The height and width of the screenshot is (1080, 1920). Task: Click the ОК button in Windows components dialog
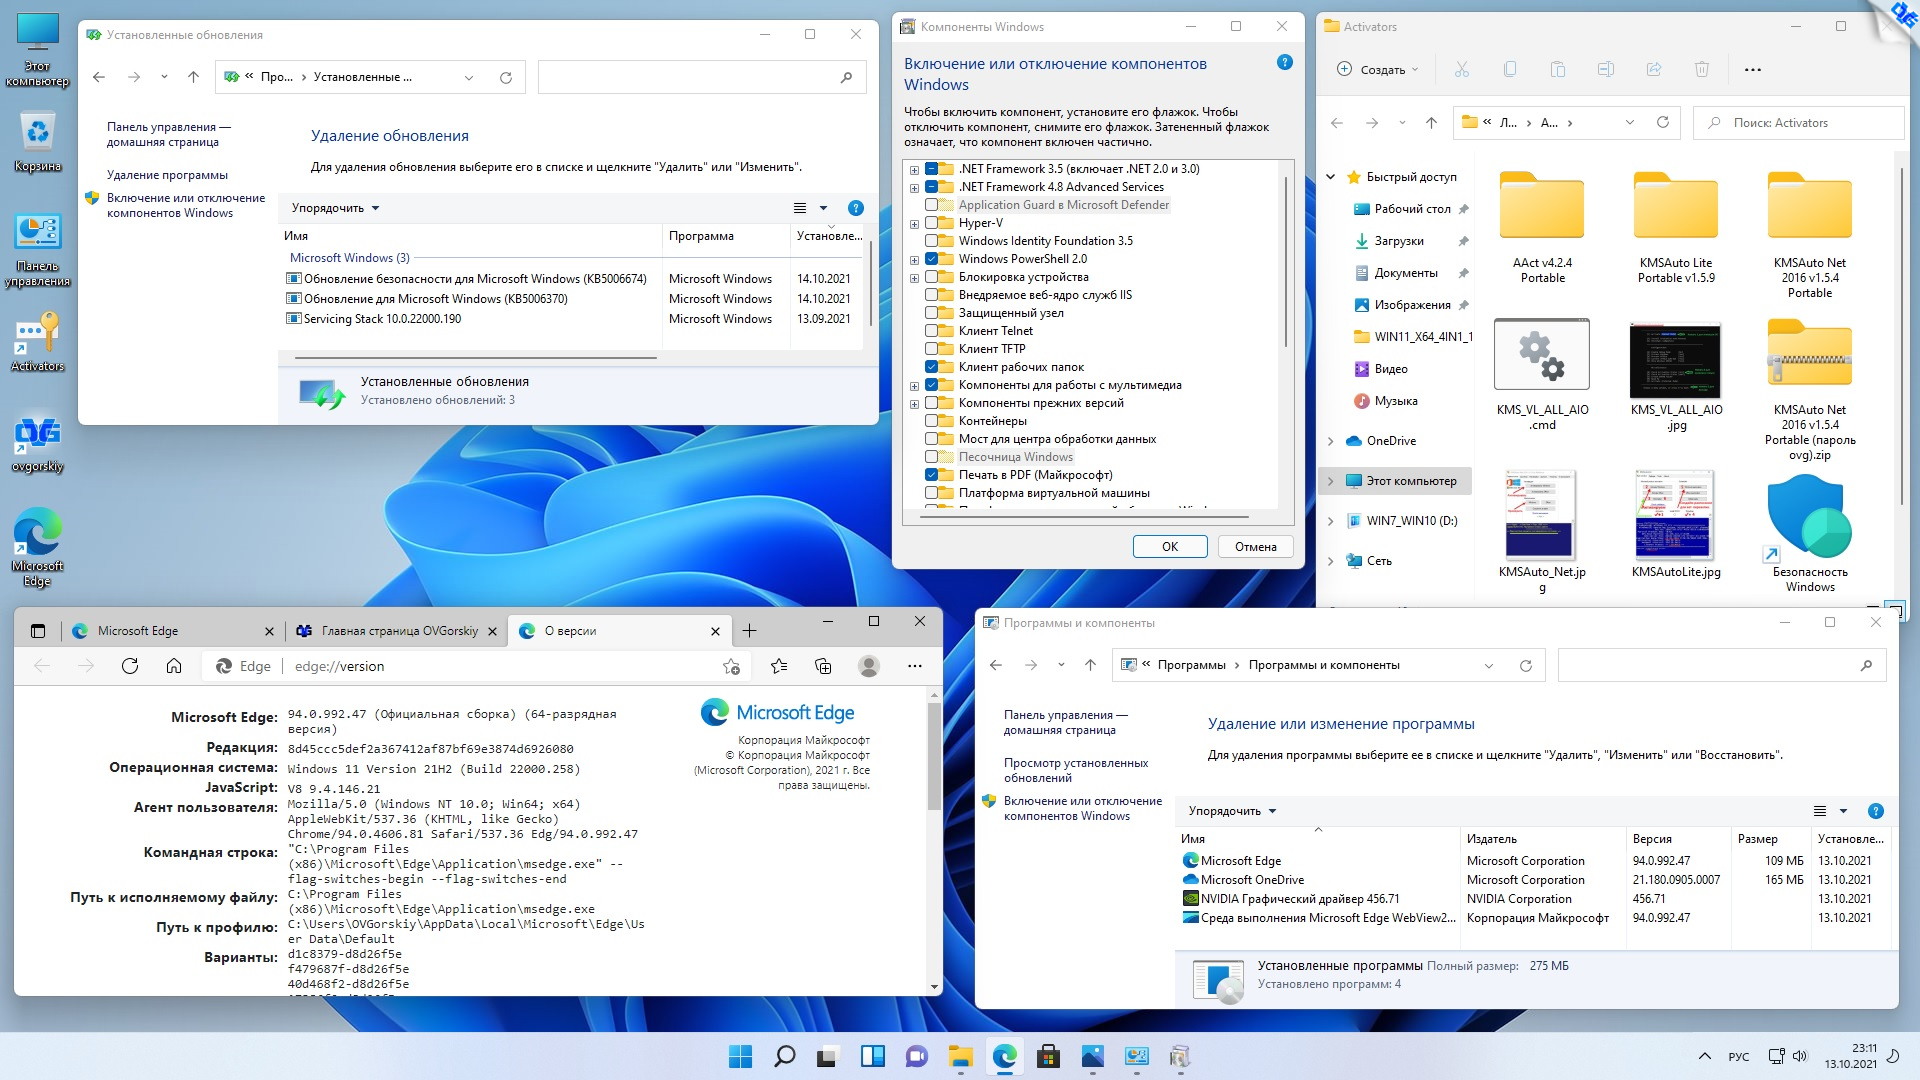click(x=1168, y=546)
